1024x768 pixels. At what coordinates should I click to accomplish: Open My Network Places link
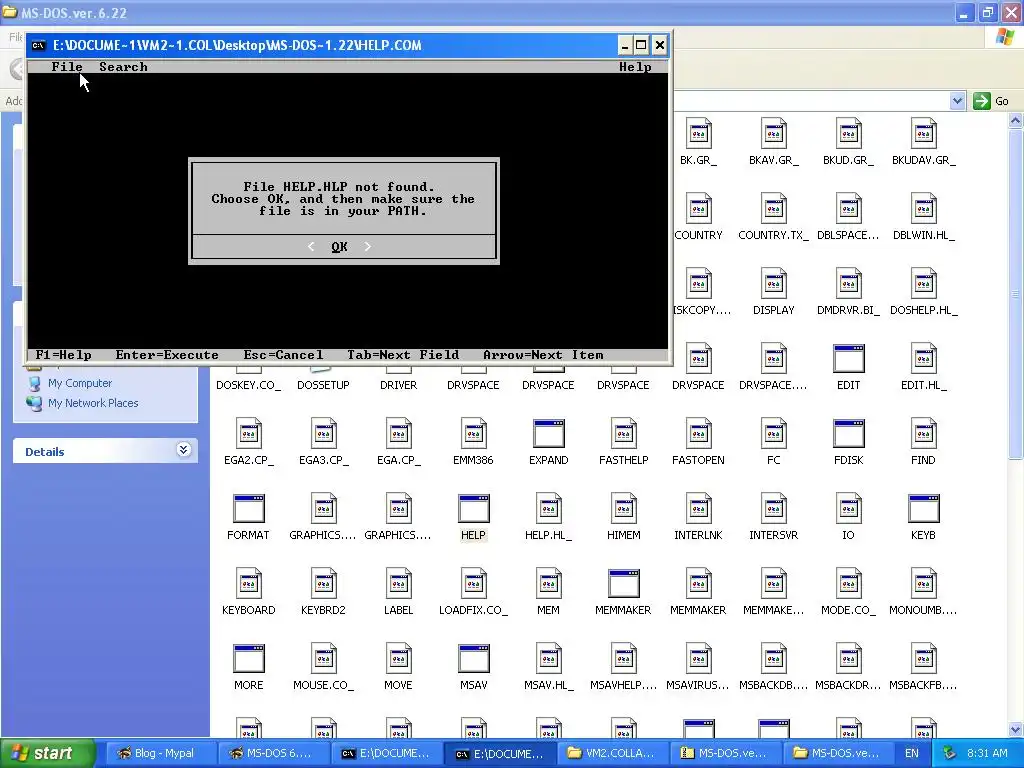[x=93, y=403]
